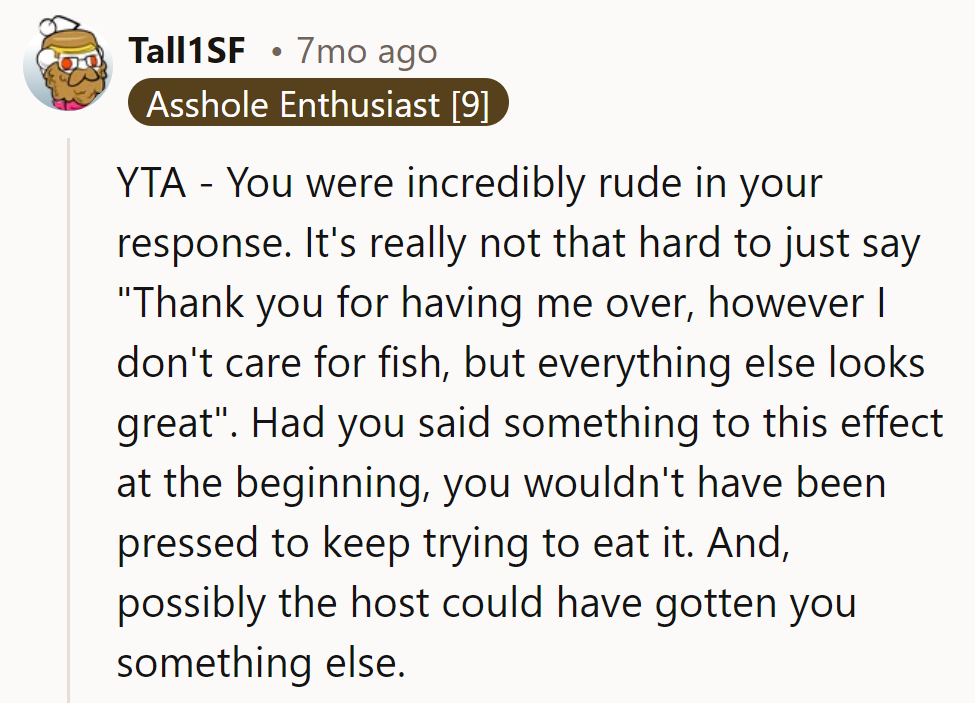Click the "Asshole Enthusiast [9]" flair badge
The width and height of the screenshot is (975, 703).
click(x=318, y=104)
